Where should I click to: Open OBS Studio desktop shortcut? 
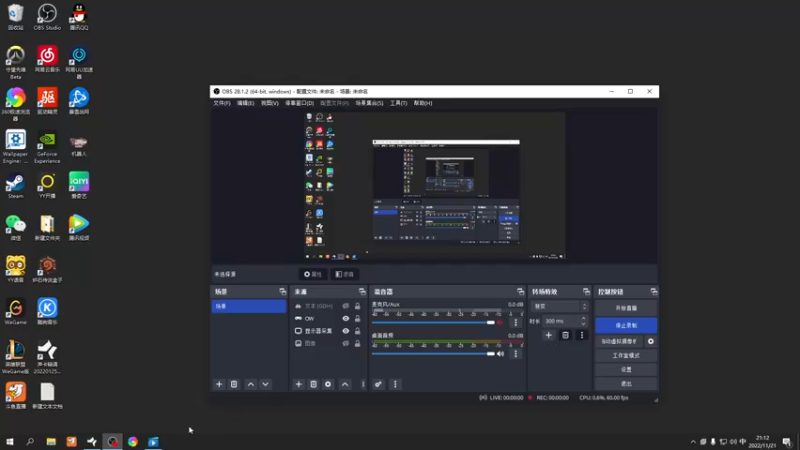(47, 17)
